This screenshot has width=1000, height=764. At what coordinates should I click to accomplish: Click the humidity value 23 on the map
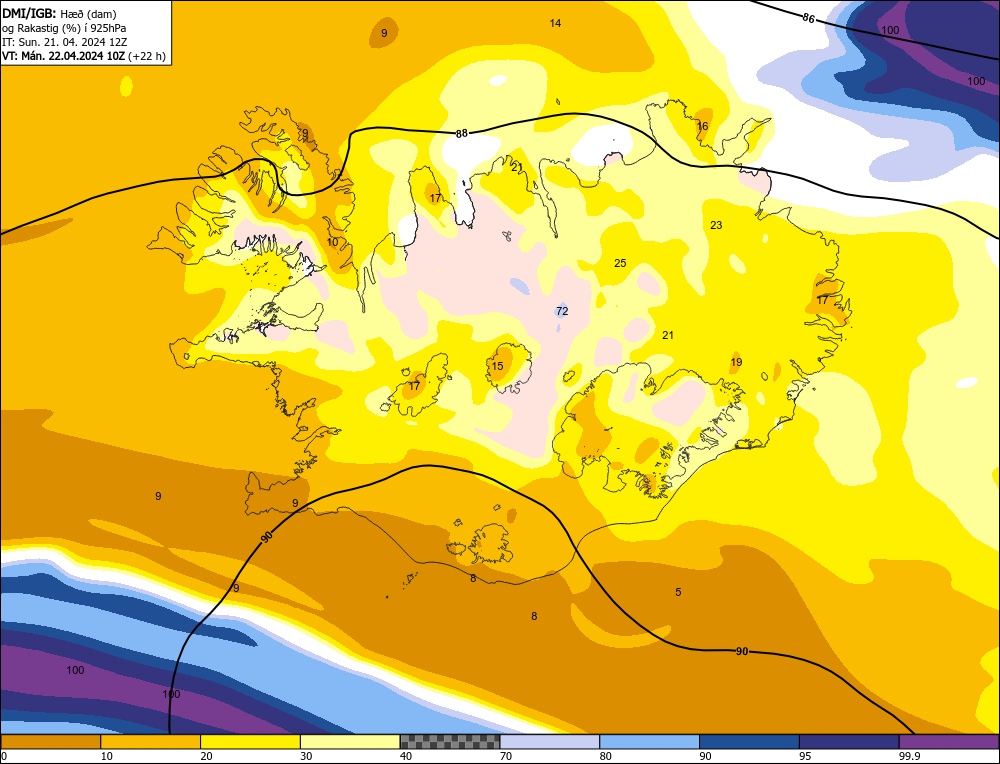tap(716, 224)
